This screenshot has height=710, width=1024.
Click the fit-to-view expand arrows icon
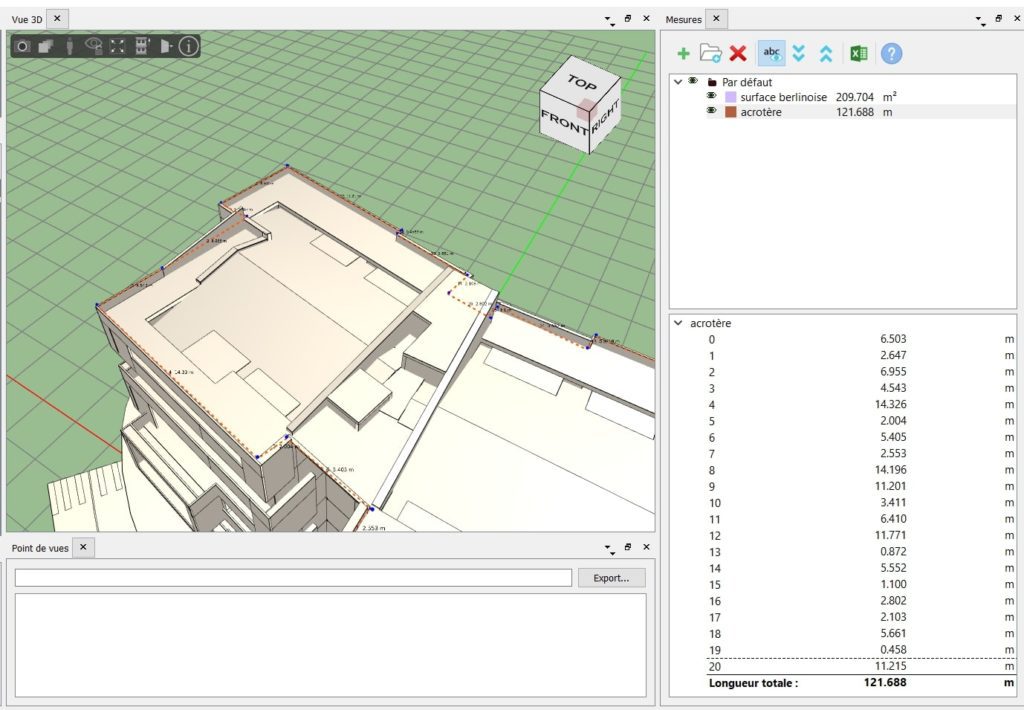pyautogui.click(x=118, y=46)
